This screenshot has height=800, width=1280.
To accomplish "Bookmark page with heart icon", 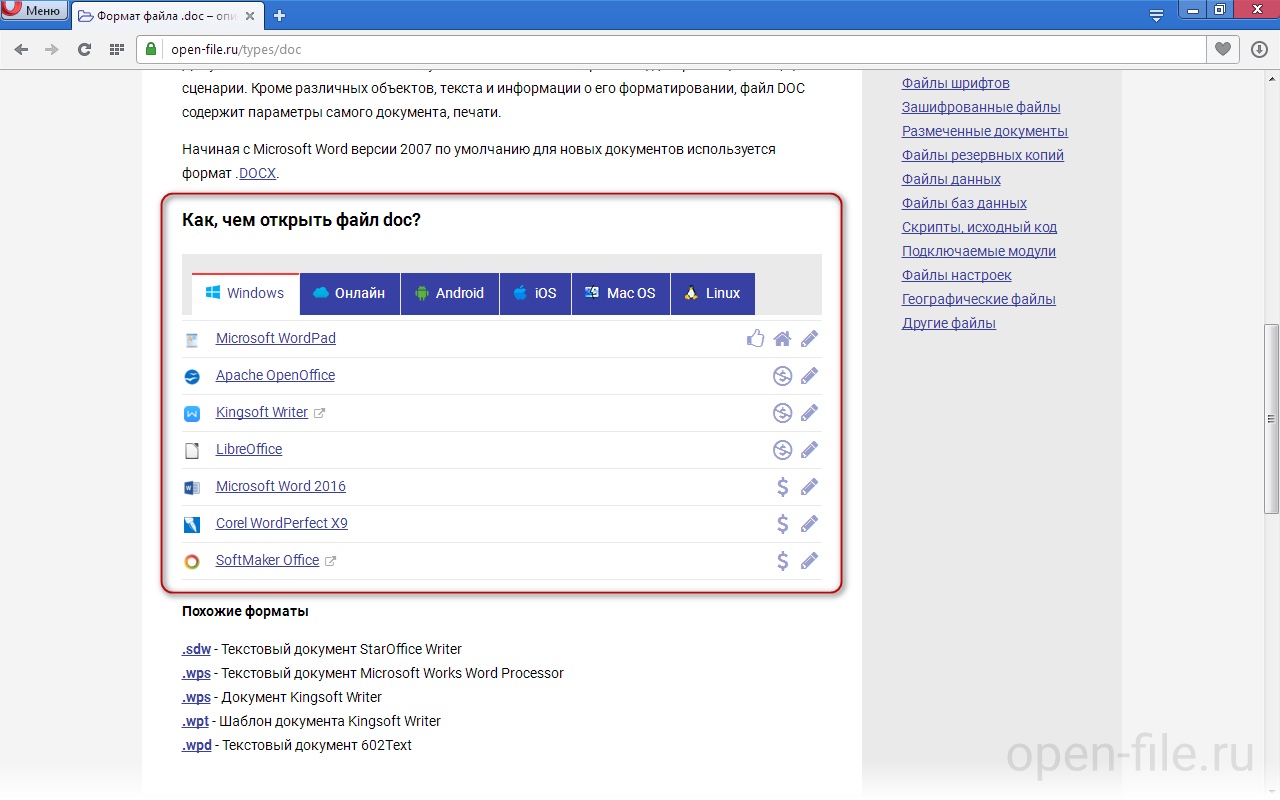I will (x=1222, y=49).
